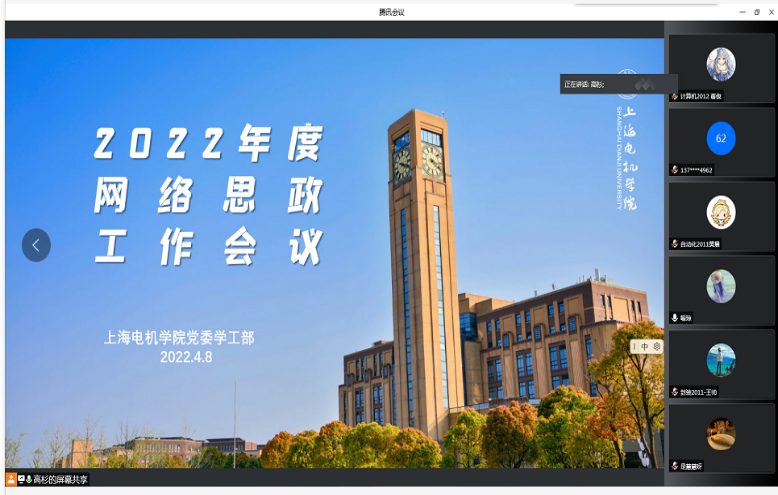
Task: Click the 腾讯会议 window title
Action: [391, 12]
